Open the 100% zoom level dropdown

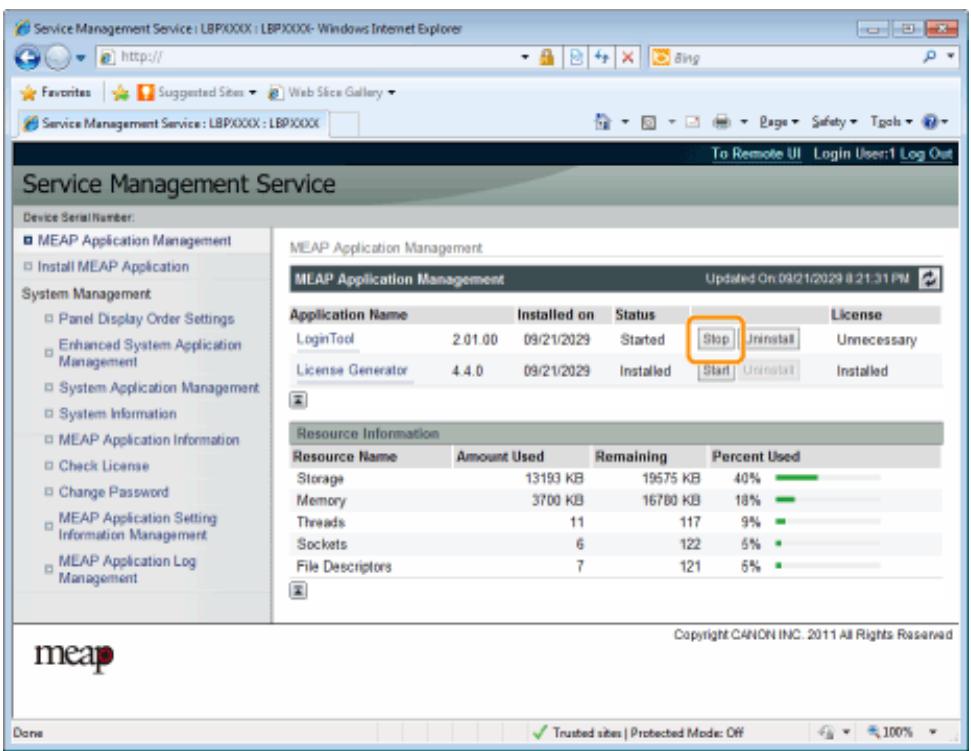(932, 732)
